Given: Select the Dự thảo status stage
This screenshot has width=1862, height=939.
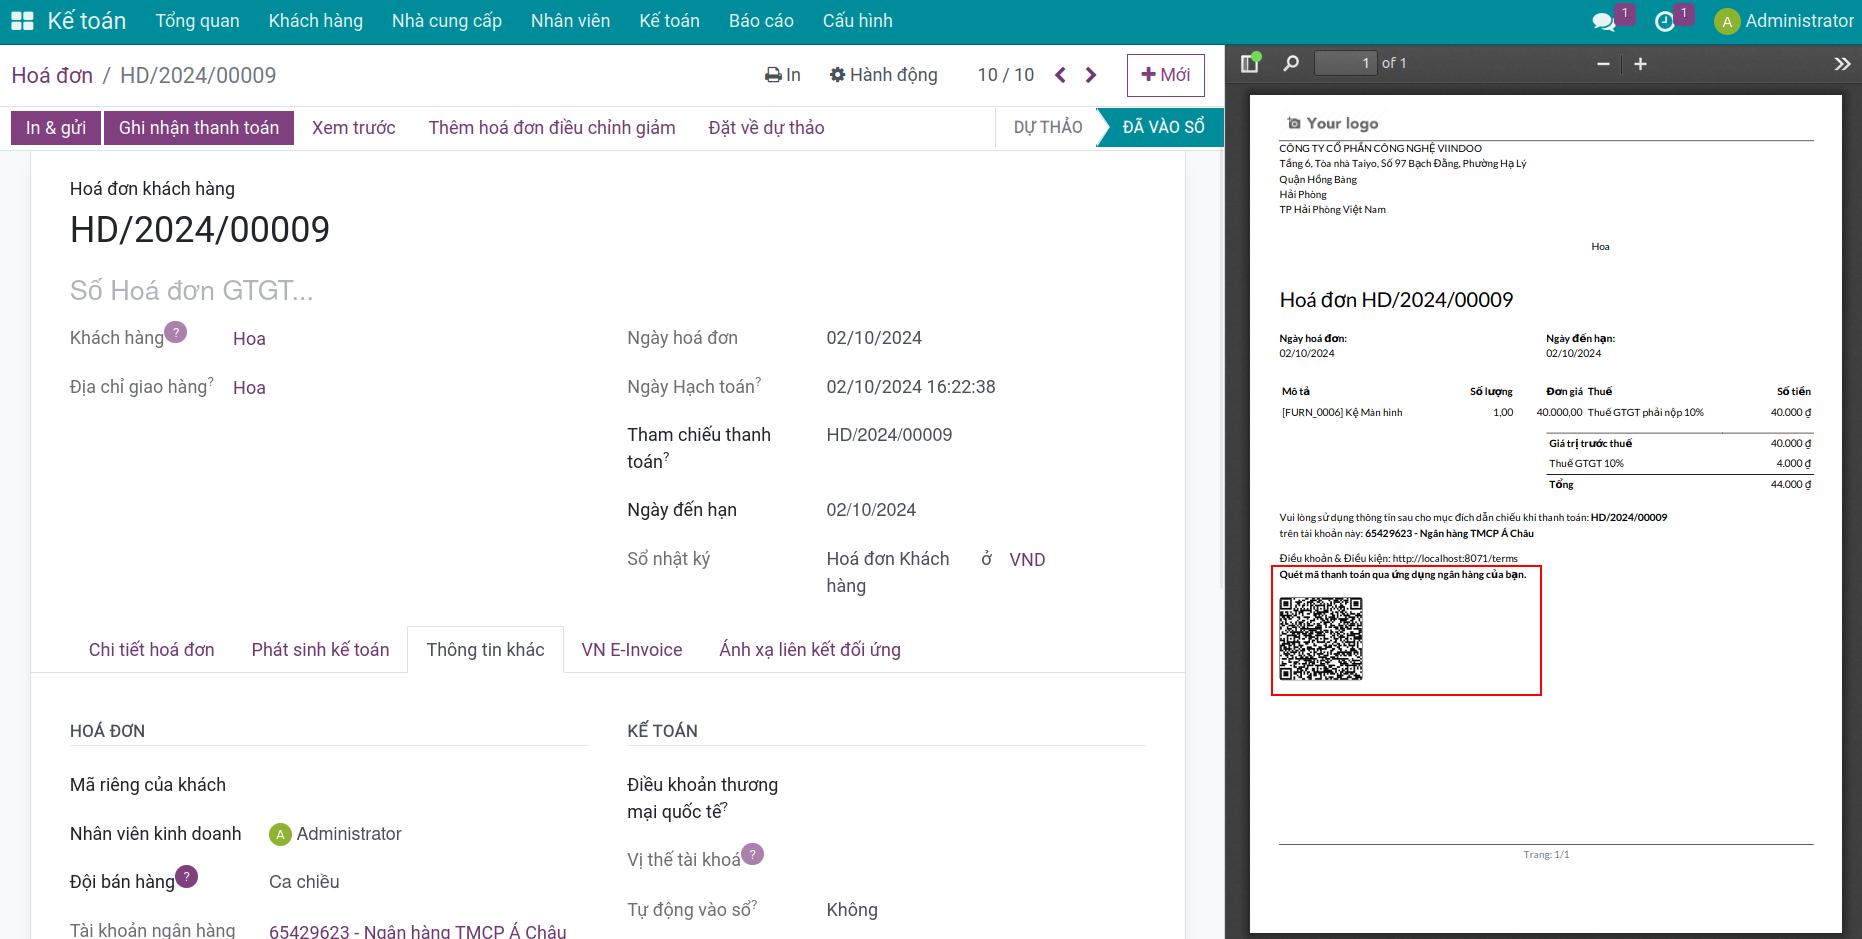Looking at the screenshot, I should tap(1047, 127).
